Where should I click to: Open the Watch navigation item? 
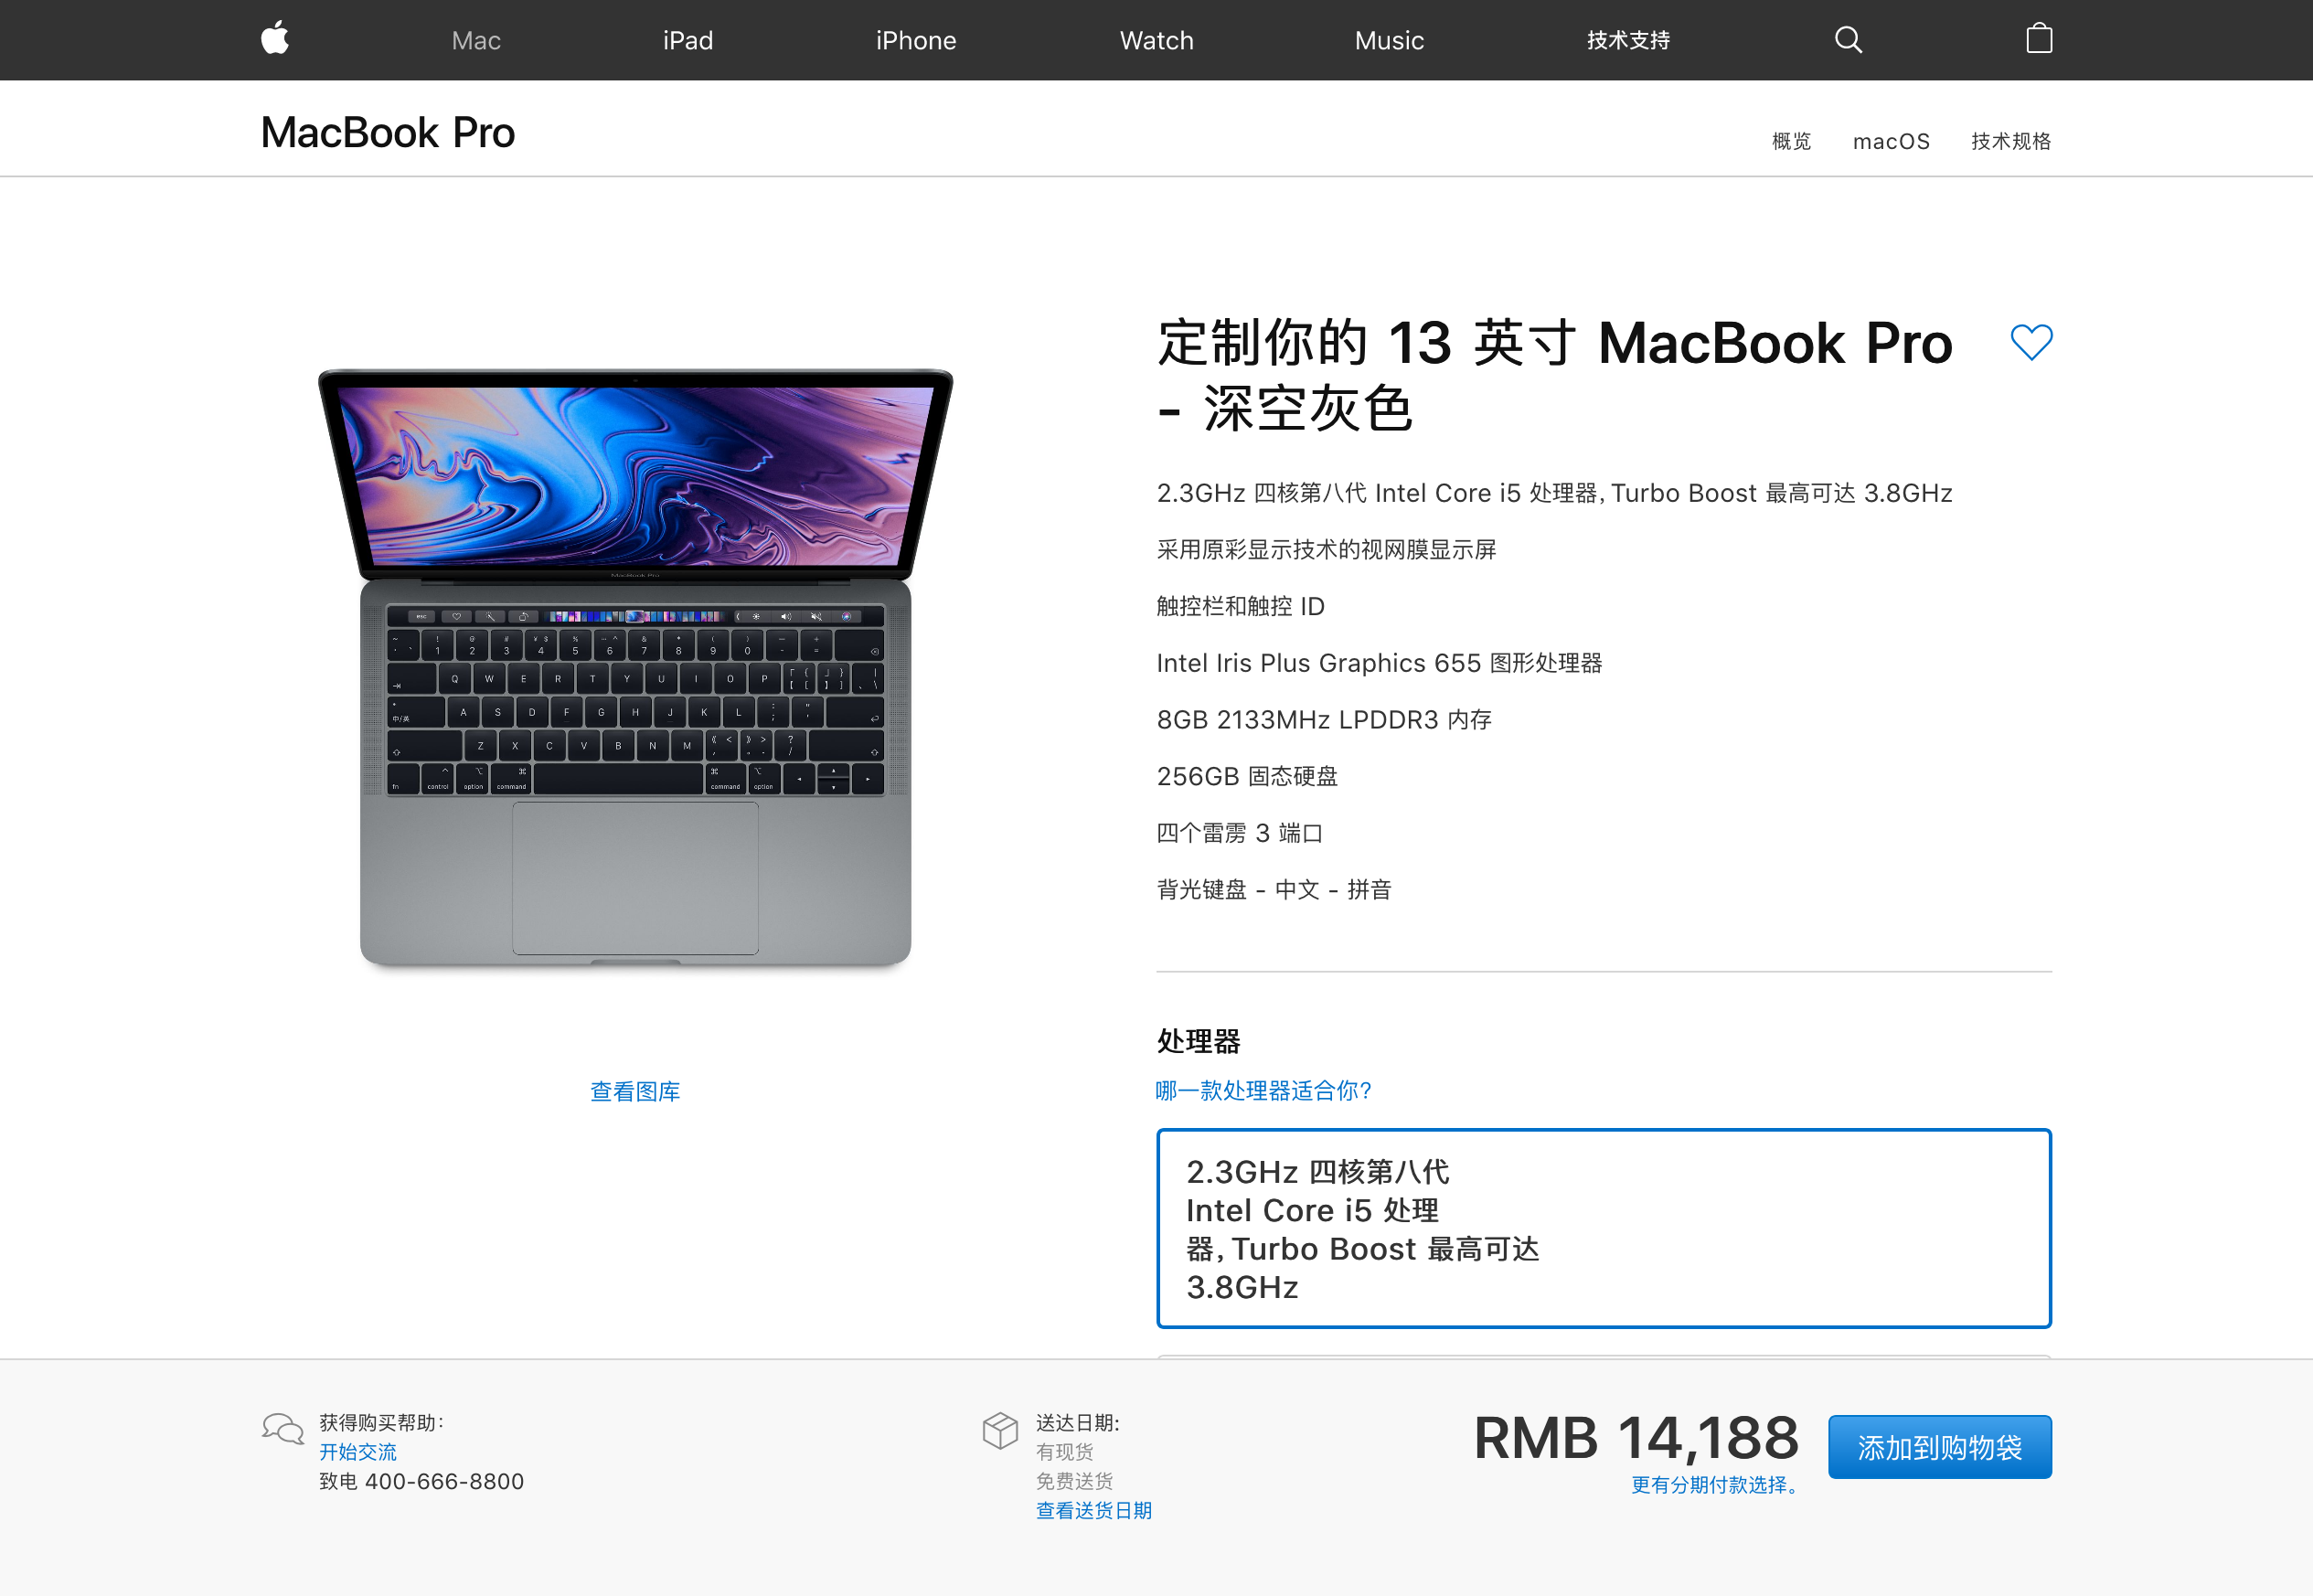point(1157,40)
